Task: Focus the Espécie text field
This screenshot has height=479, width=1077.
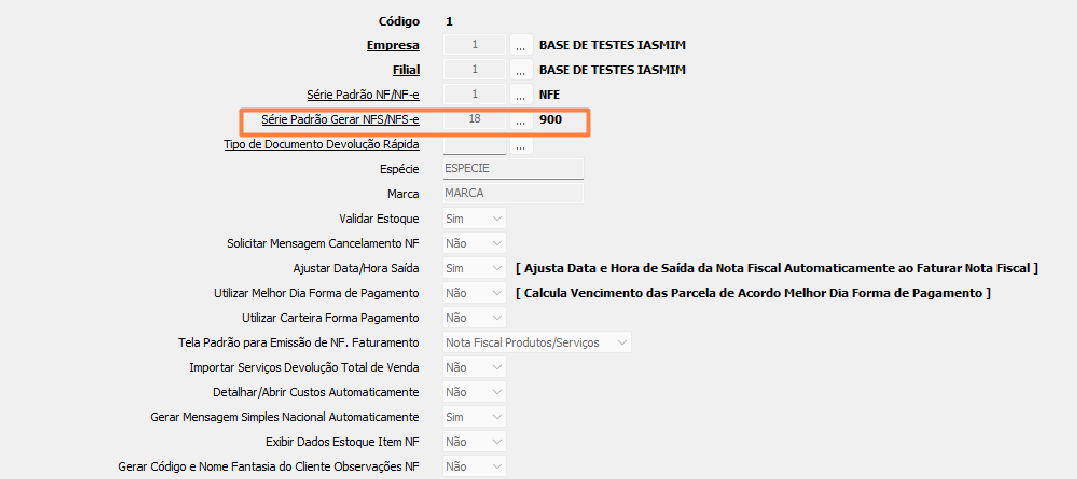Action: (512, 169)
